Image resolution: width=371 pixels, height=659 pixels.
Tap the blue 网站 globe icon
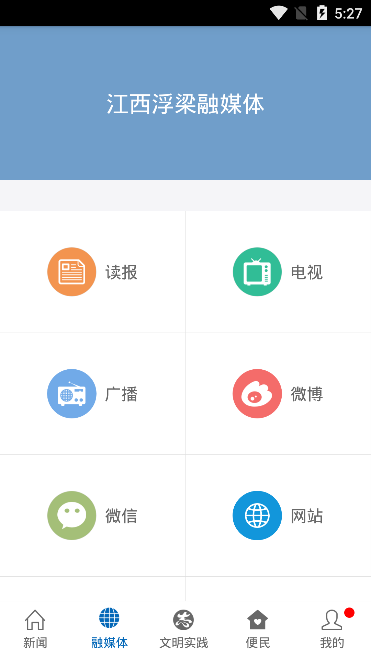click(x=257, y=515)
